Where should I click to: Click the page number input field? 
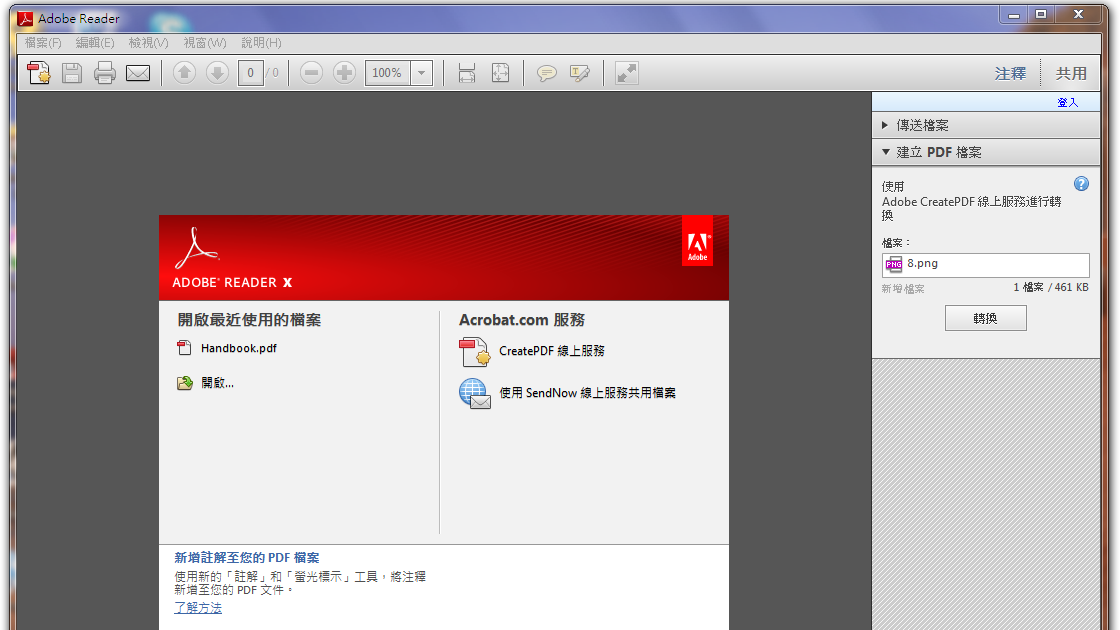pos(250,73)
